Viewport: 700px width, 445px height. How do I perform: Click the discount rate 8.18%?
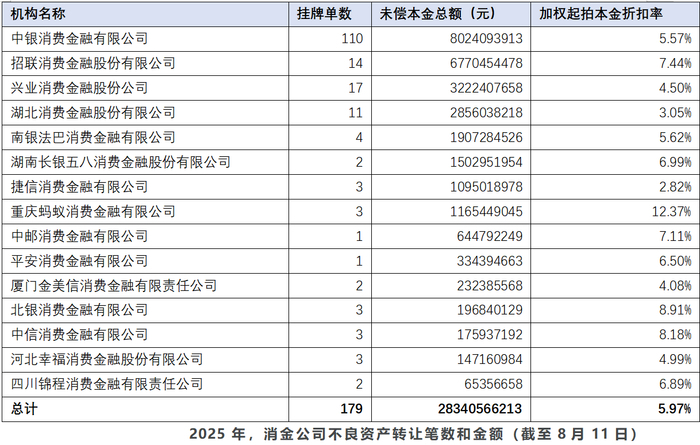675,335
